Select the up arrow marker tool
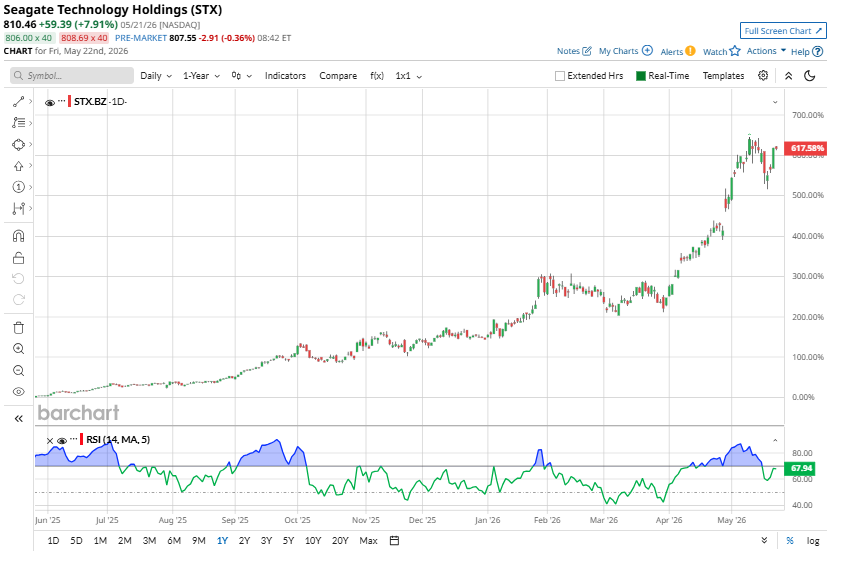This screenshot has height=562, width=851. pos(18,166)
